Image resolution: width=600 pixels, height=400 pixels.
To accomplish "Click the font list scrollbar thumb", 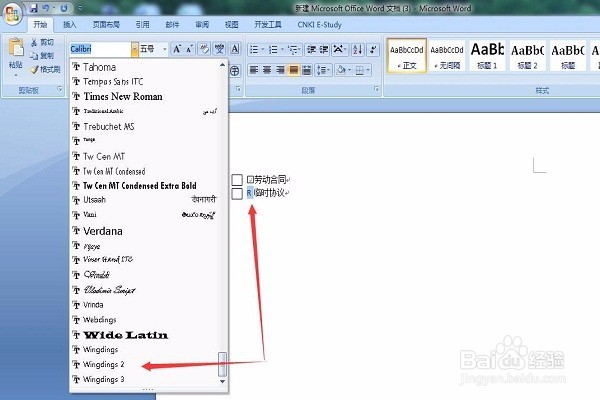I will click(222, 364).
